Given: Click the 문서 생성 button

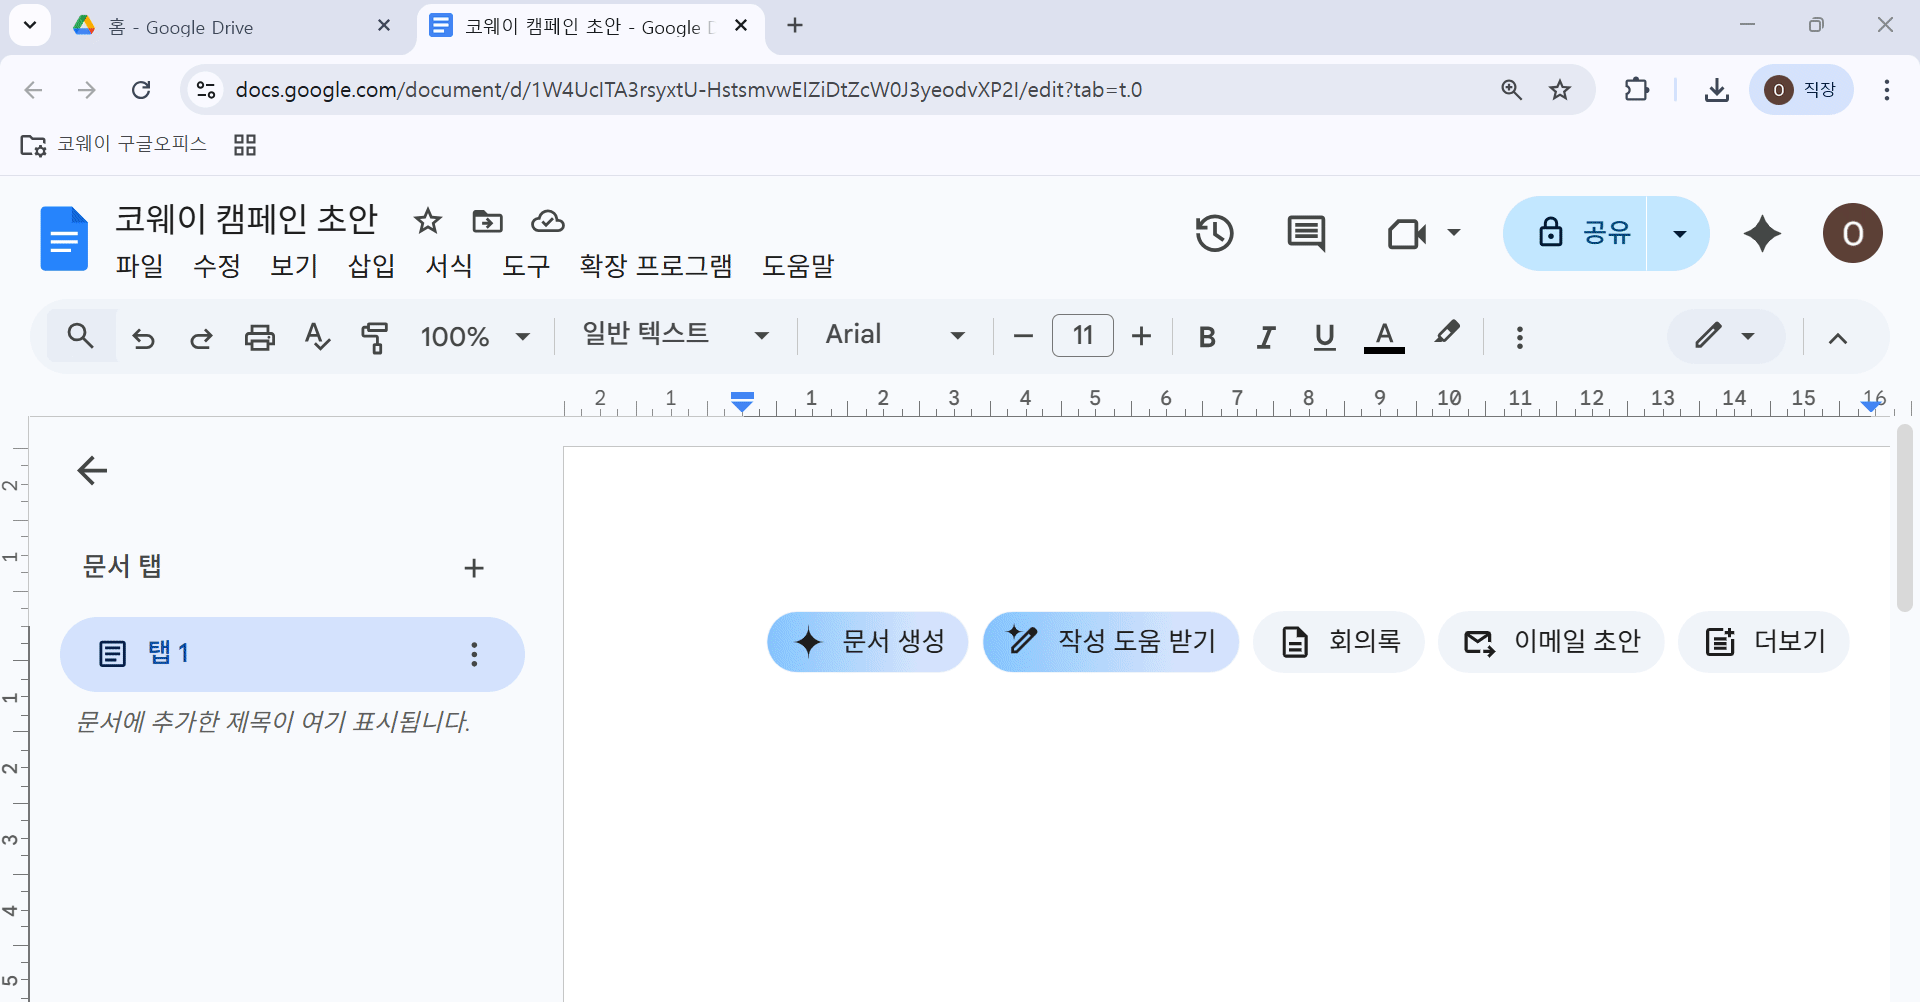Looking at the screenshot, I should 868,642.
